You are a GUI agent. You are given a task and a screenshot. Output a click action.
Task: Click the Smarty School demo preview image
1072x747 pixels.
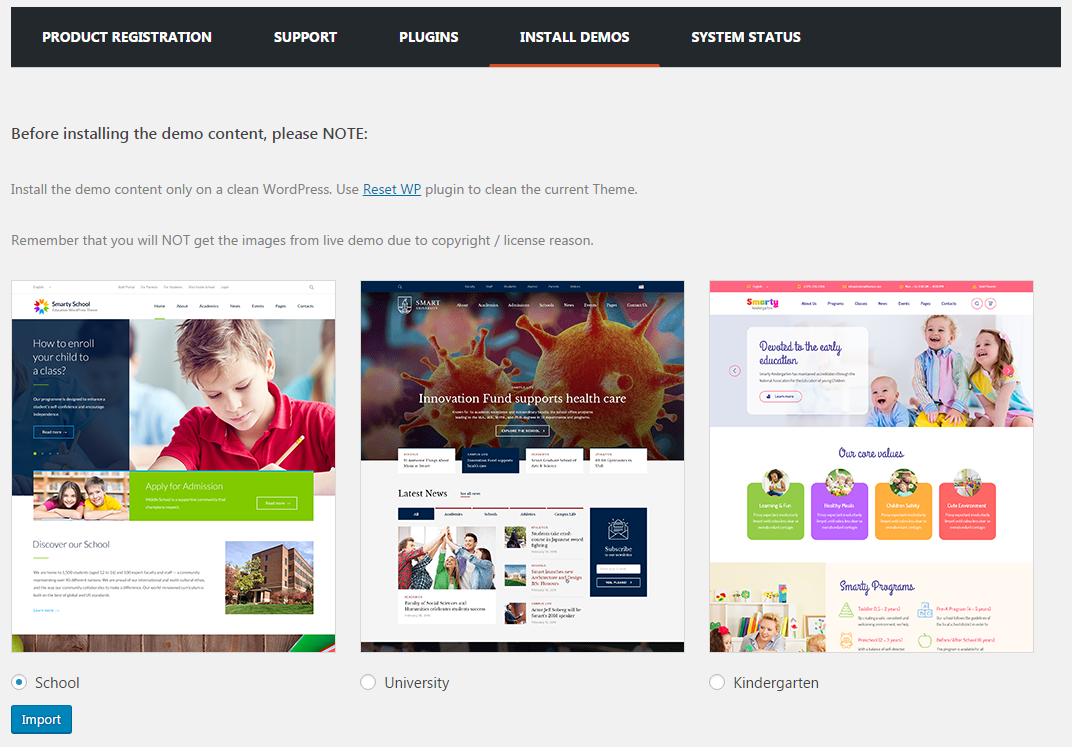coord(173,466)
